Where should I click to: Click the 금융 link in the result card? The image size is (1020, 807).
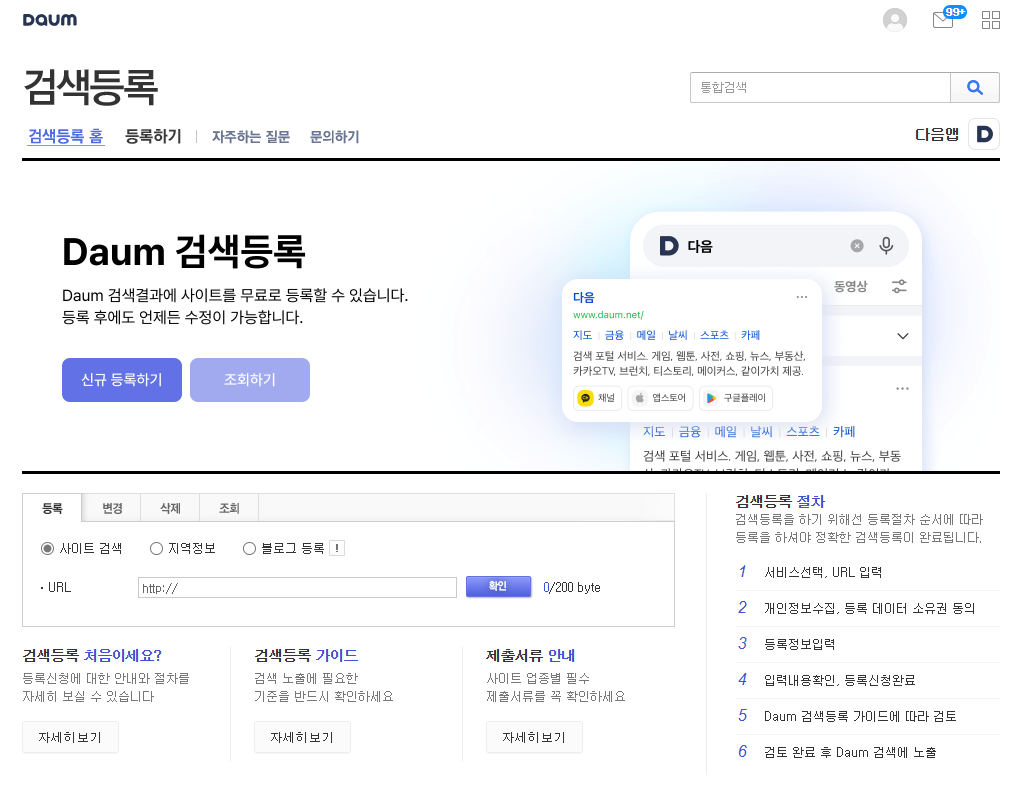click(x=614, y=335)
